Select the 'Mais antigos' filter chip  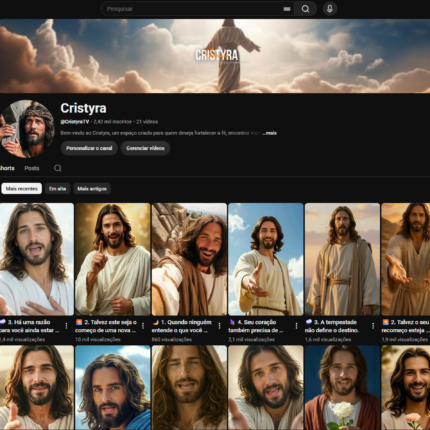coord(92,189)
